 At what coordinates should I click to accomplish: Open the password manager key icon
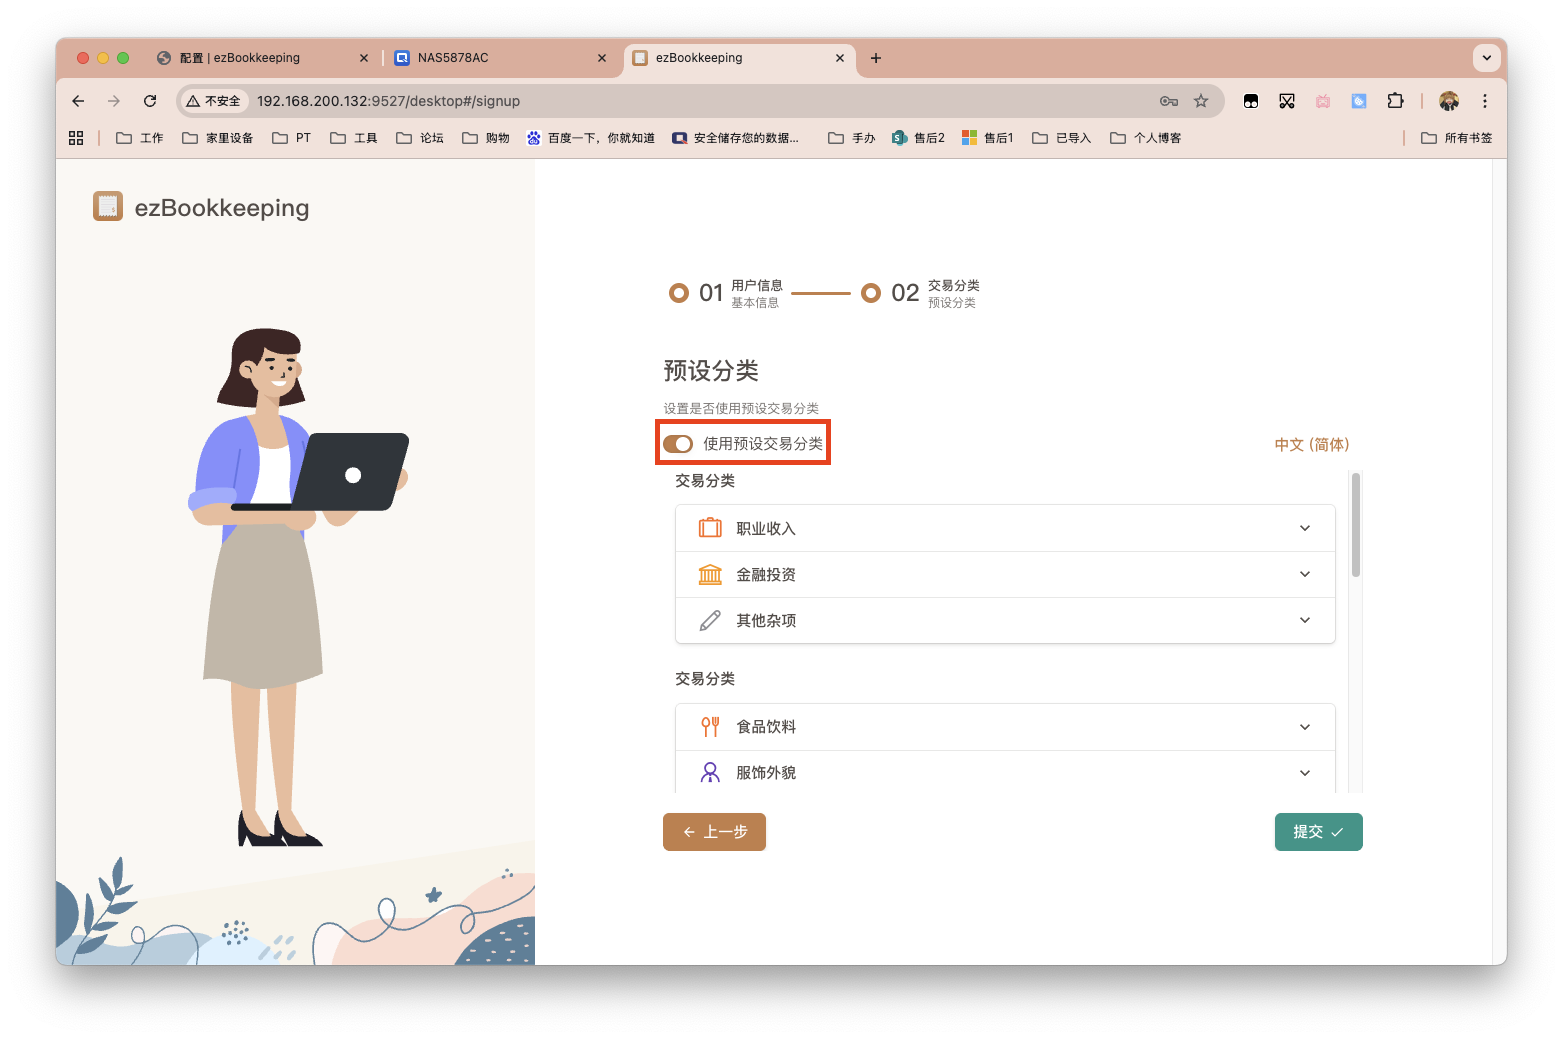coord(1168,101)
